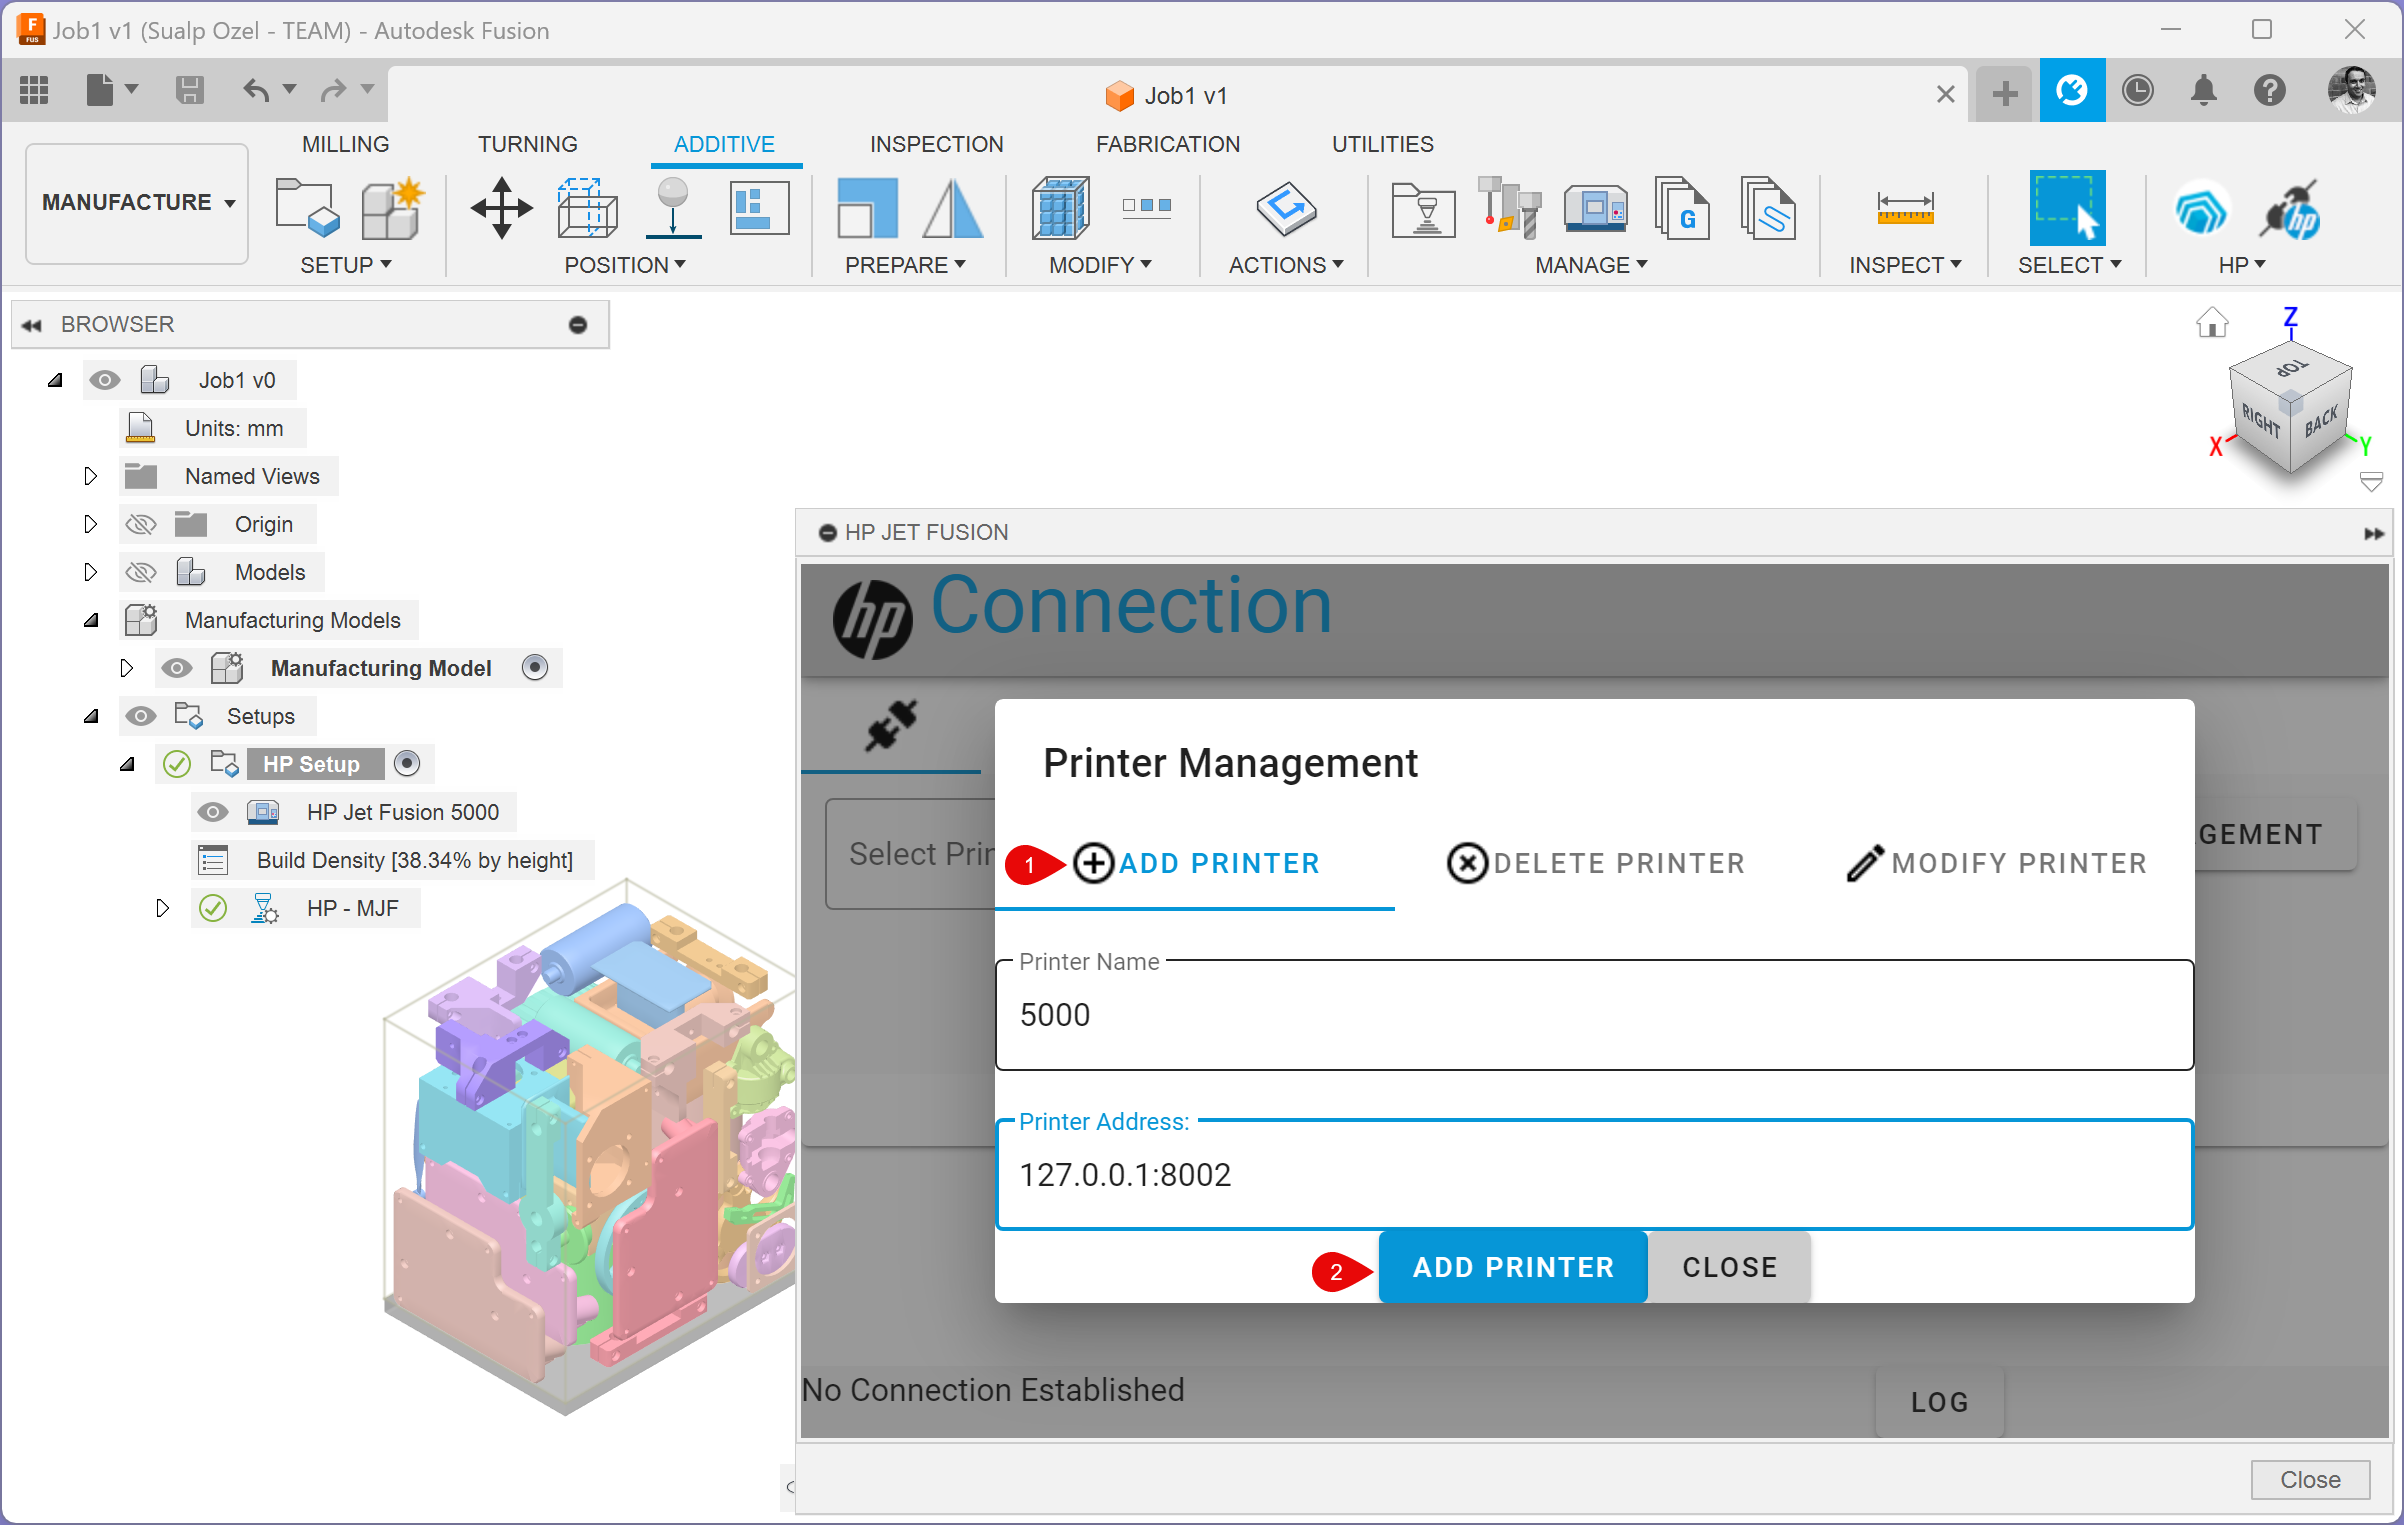Click the ViewCube RIGHT face
The image size is (2404, 1525).
pos(2260,420)
